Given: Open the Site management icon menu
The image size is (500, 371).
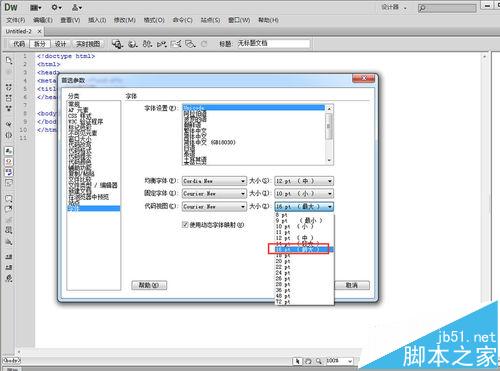Looking at the screenshot, I should (x=77, y=7).
